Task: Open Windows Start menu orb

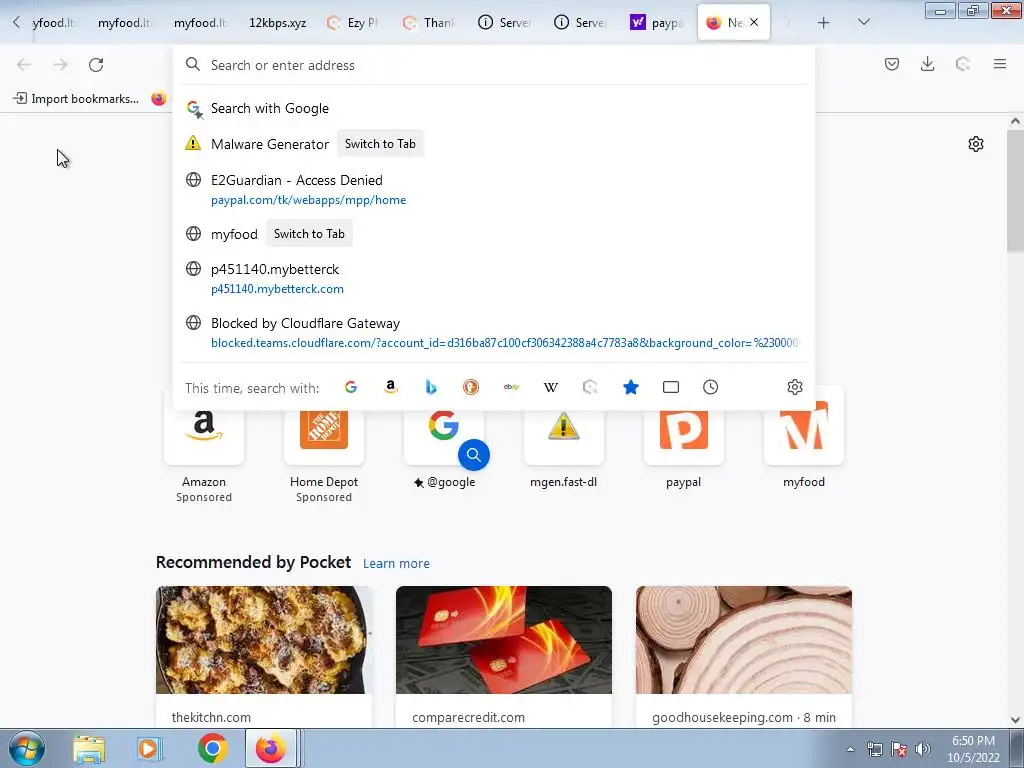Action: tap(27, 748)
